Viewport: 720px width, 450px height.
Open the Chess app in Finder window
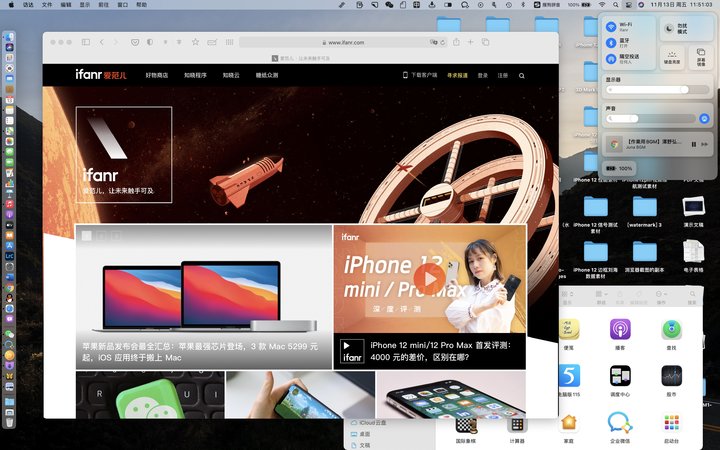[466, 425]
